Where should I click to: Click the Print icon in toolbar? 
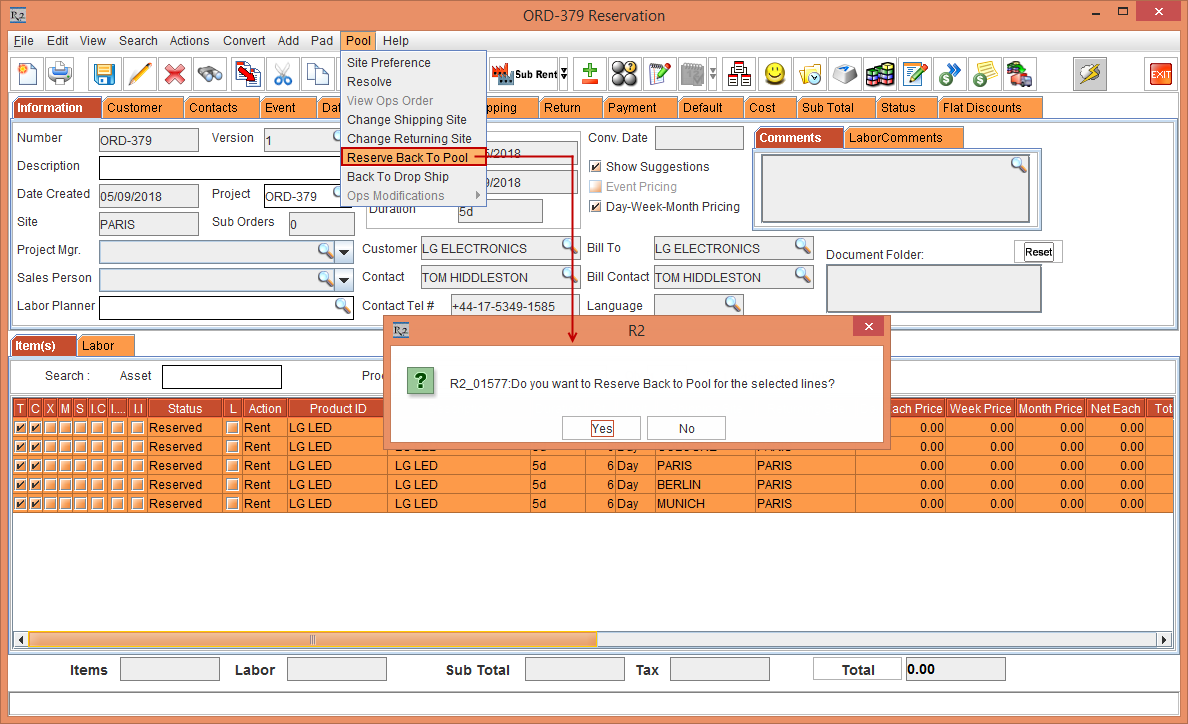60,74
